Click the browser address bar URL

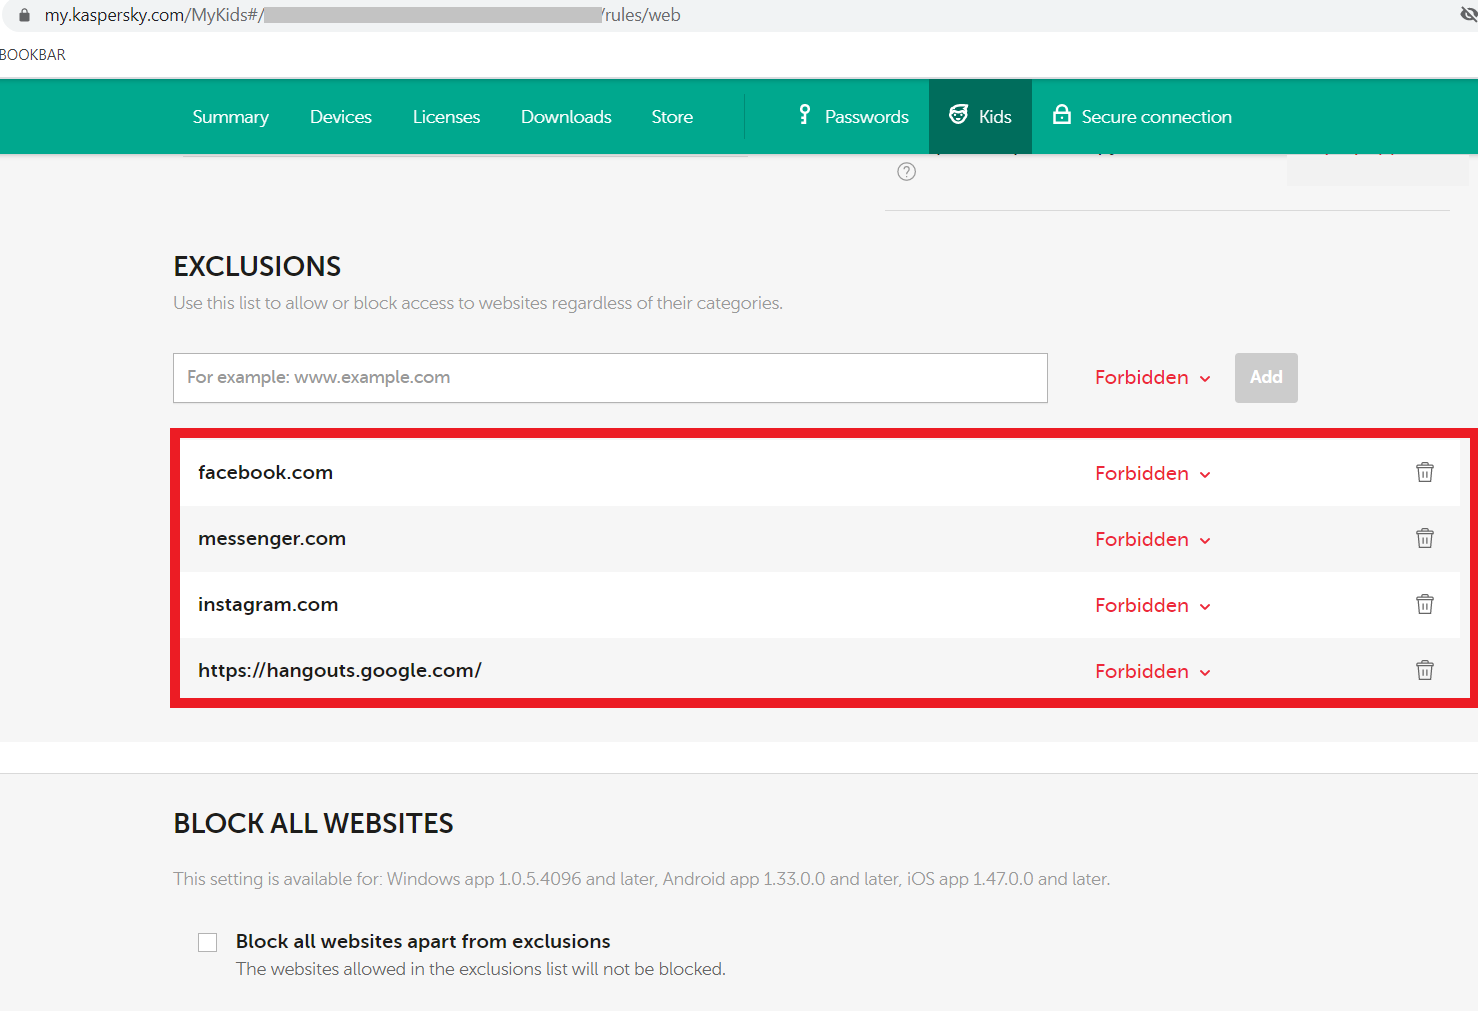pos(362,15)
